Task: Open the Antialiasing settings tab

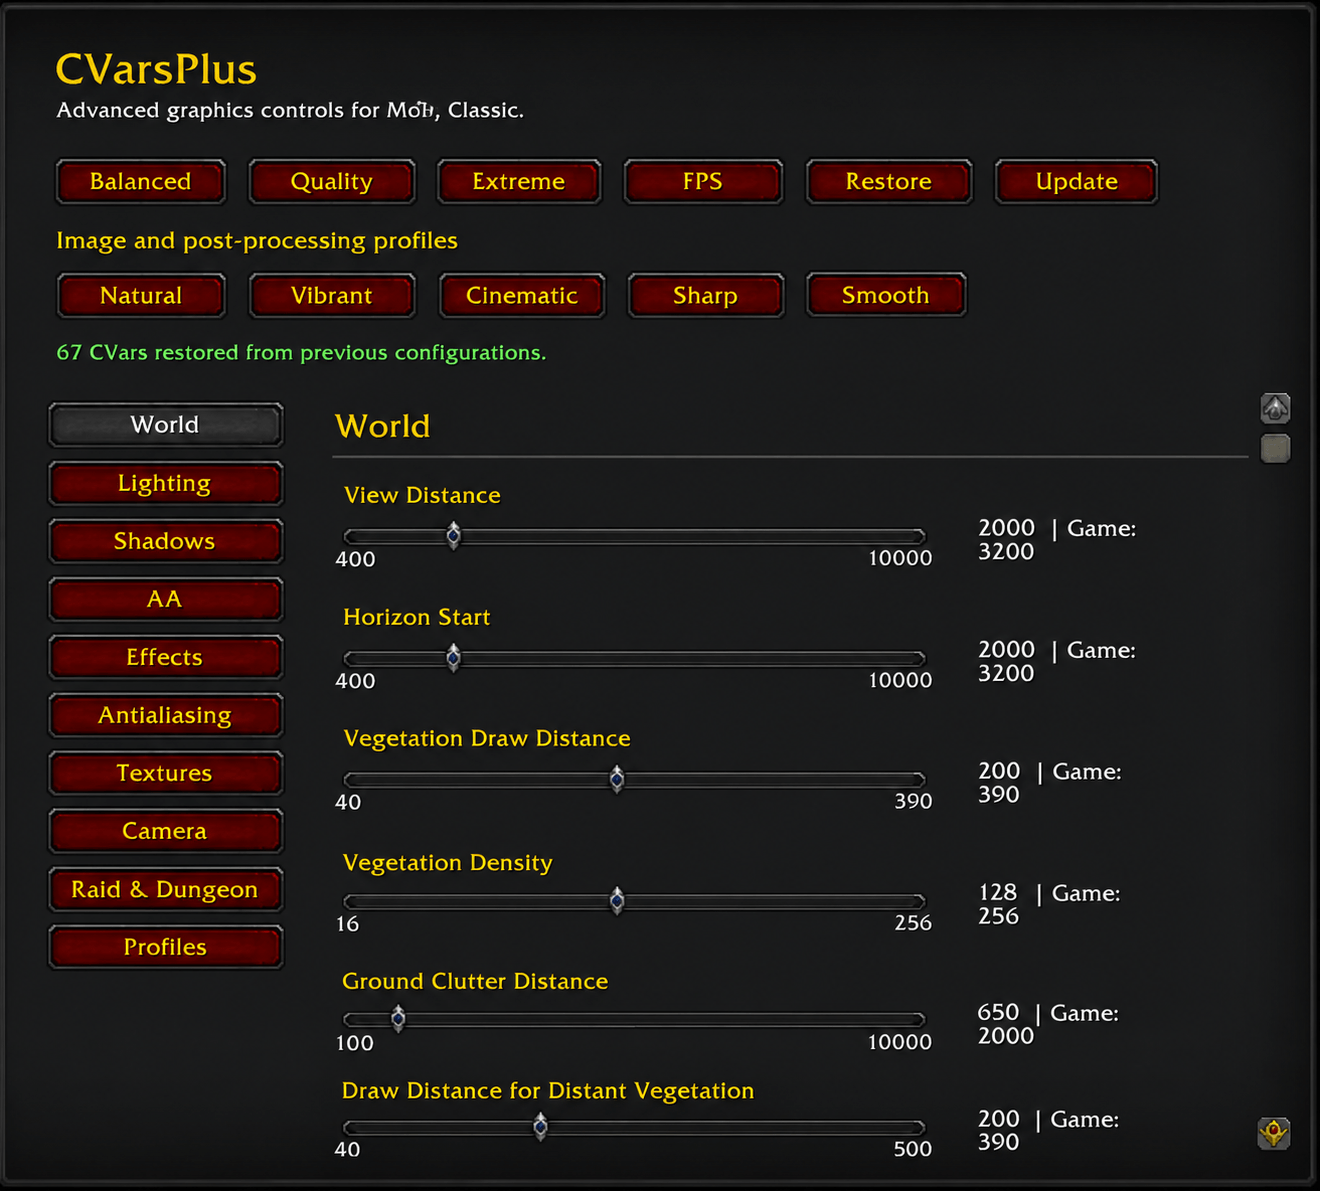Action: 165,716
